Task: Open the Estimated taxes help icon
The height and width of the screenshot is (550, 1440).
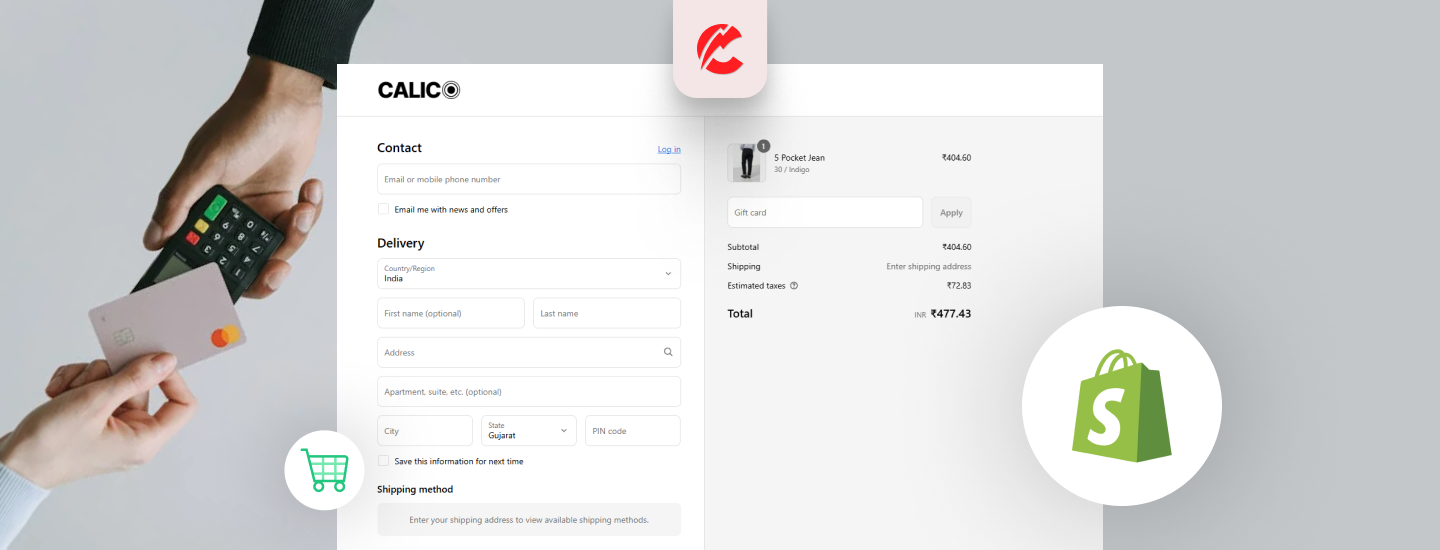Action: 794,286
